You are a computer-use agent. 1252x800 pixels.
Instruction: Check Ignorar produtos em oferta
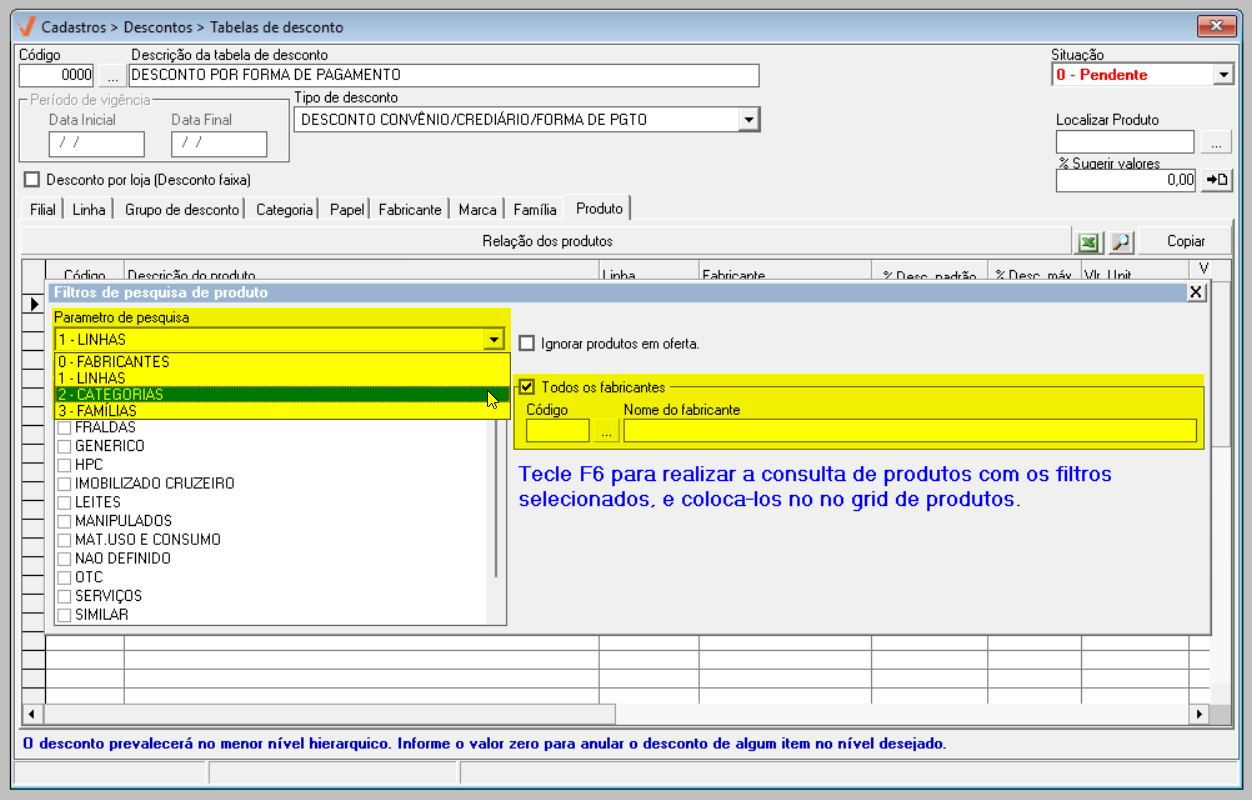point(527,344)
